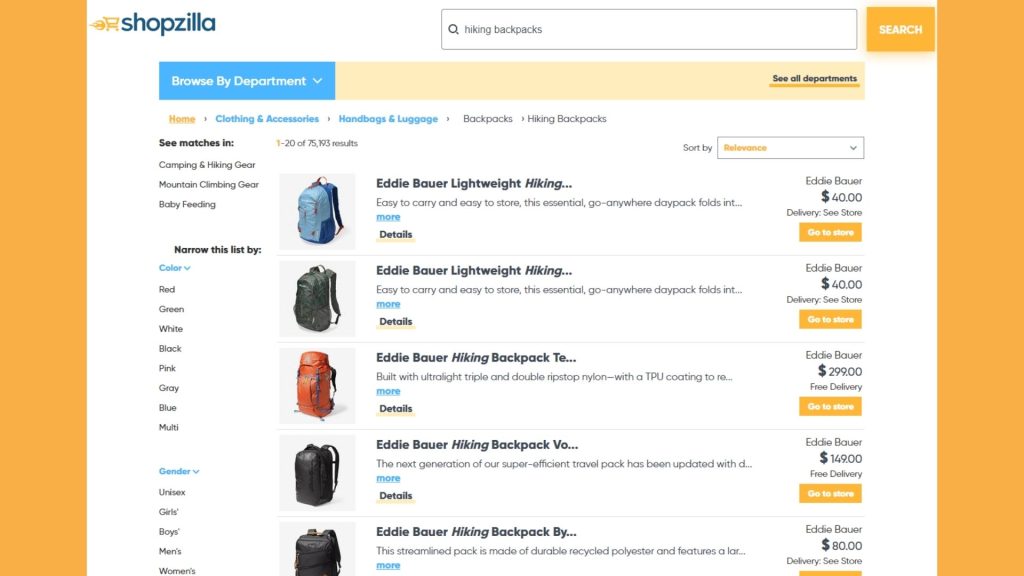Focus the hiking backpacks search field
This screenshot has height=576, width=1024.
[648, 29]
